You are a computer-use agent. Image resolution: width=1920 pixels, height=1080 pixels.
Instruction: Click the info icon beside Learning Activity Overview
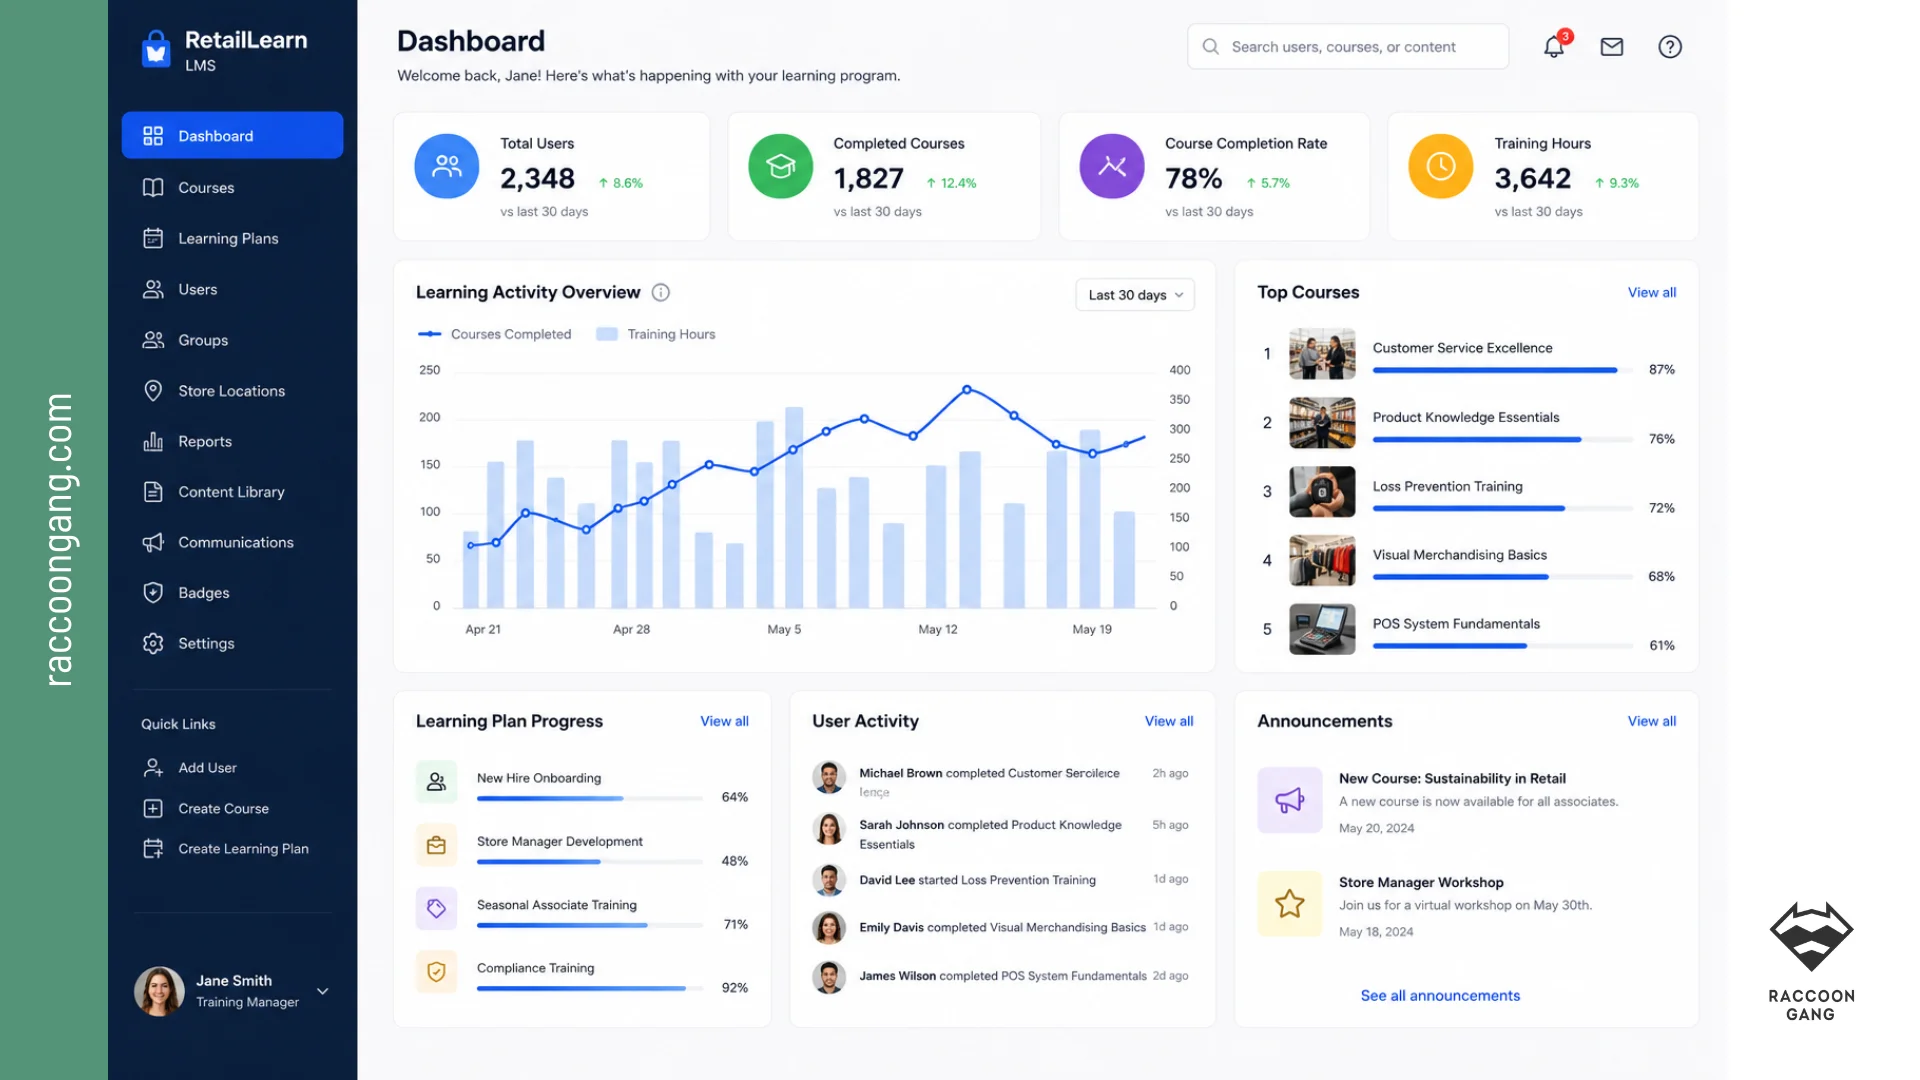click(661, 292)
